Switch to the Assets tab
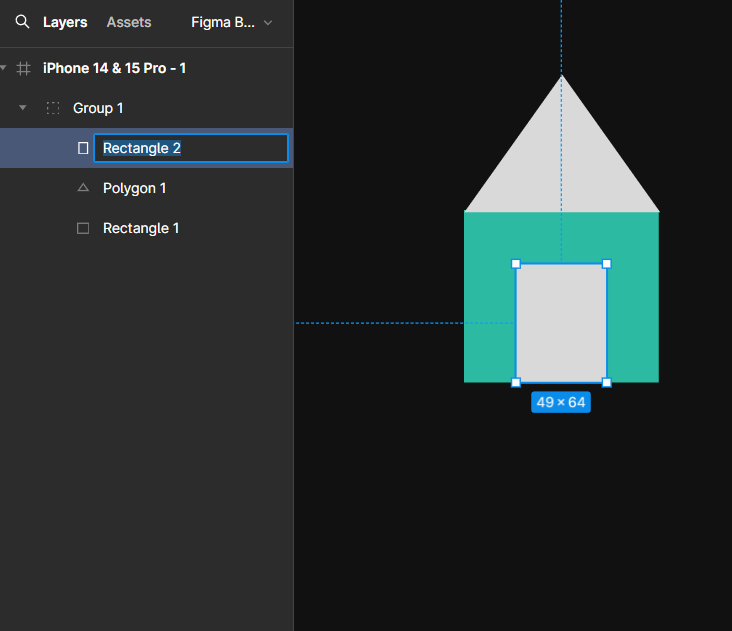 coord(129,22)
